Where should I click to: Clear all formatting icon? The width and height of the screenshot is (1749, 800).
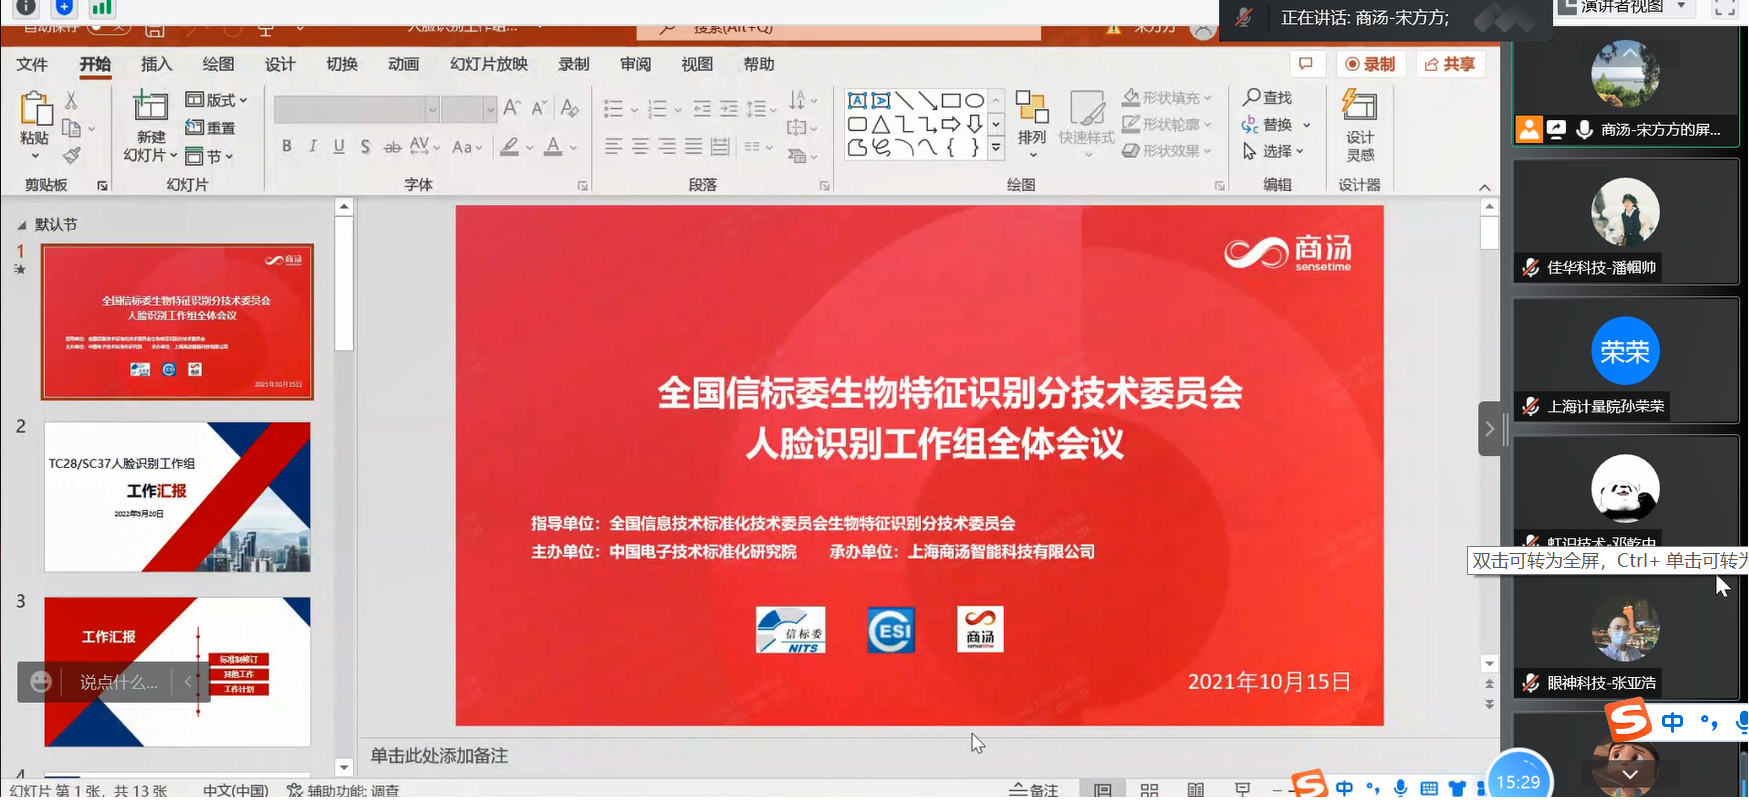(x=570, y=108)
